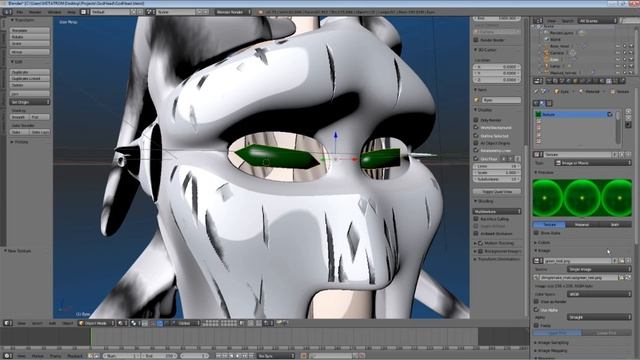Screen dimensions: 640x360
Task: Switch preview to Texture tab
Action: click(x=549, y=224)
